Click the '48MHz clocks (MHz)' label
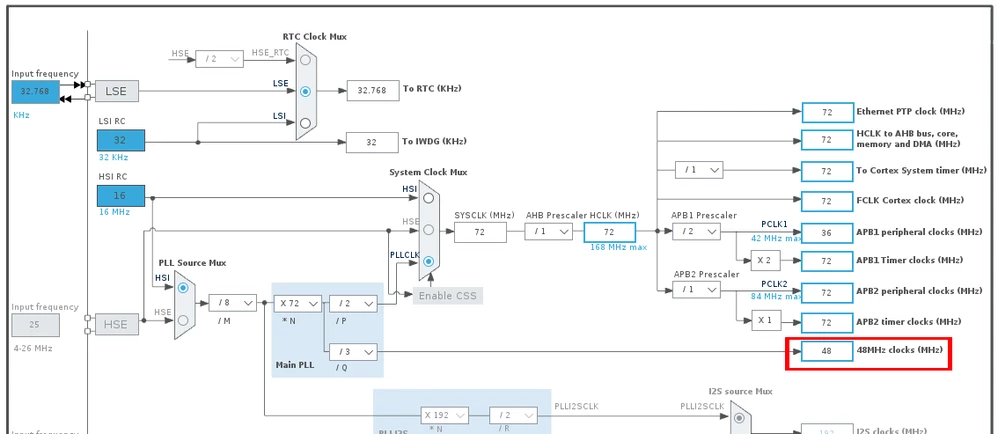Image resolution: width=998 pixels, height=434 pixels. pos(899,350)
